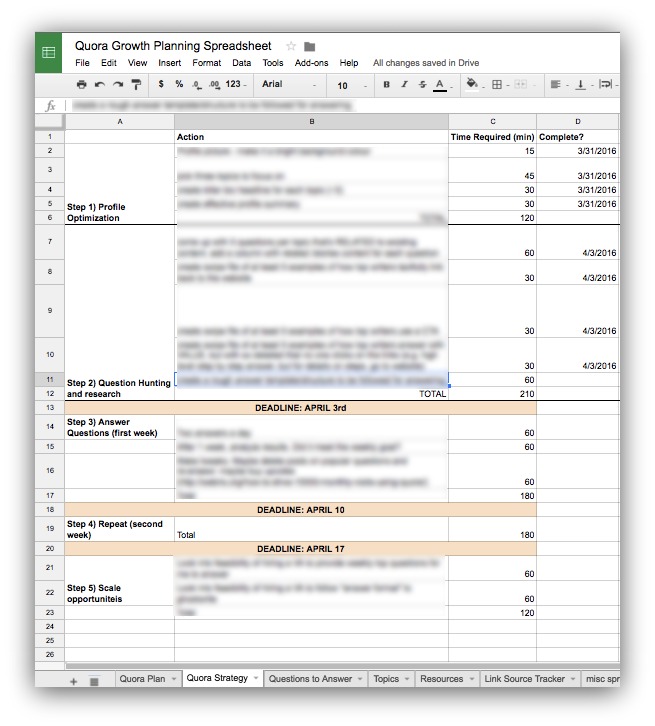Image resolution: width=655 pixels, height=726 pixels.
Task: Select the 'Complete?' header cell
Action: pyautogui.click(x=578, y=137)
